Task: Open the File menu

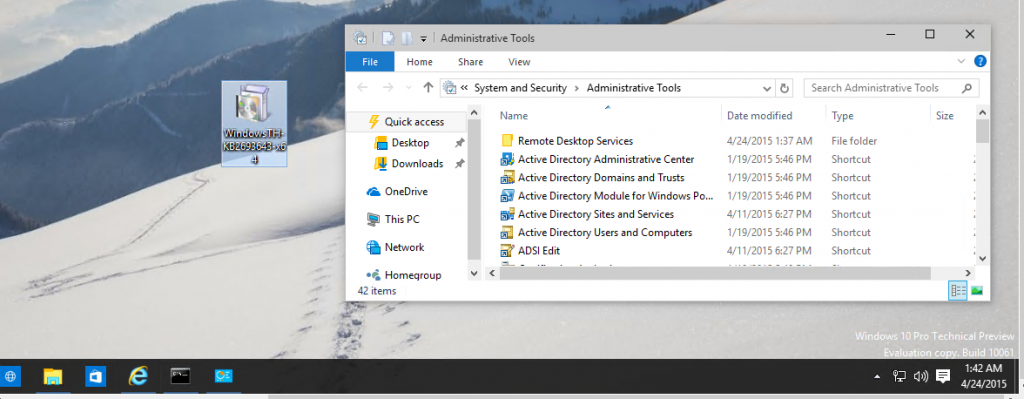Action: coord(370,62)
